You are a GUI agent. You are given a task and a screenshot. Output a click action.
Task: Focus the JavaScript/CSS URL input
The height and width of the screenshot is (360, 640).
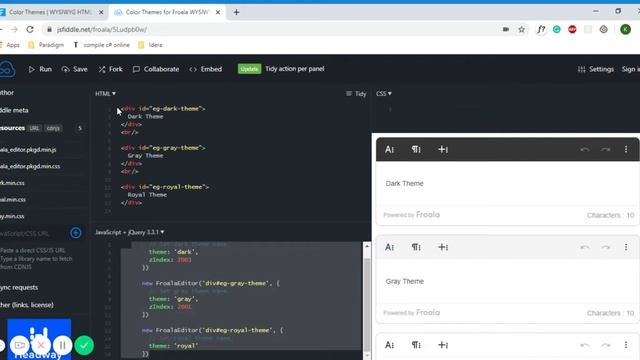pos(33,233)
